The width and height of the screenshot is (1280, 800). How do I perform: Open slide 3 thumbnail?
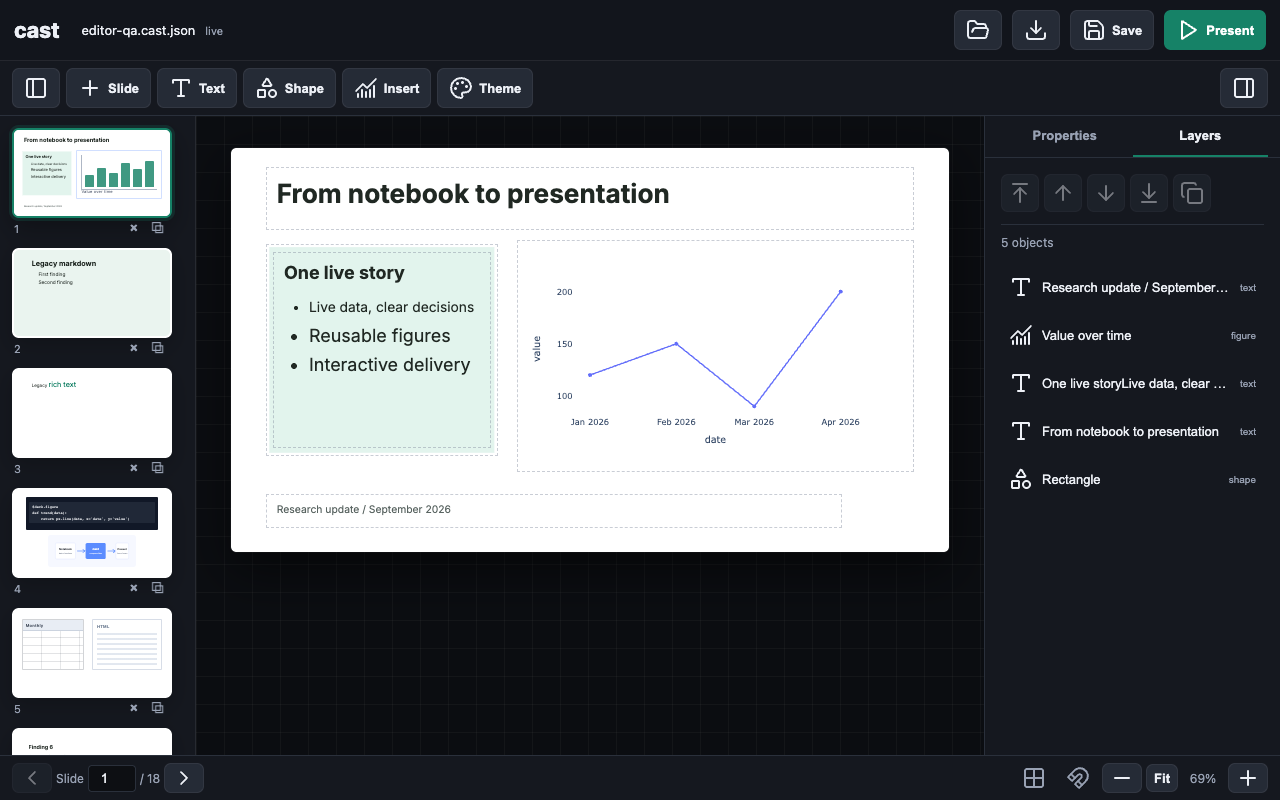(x=92, y=413)
